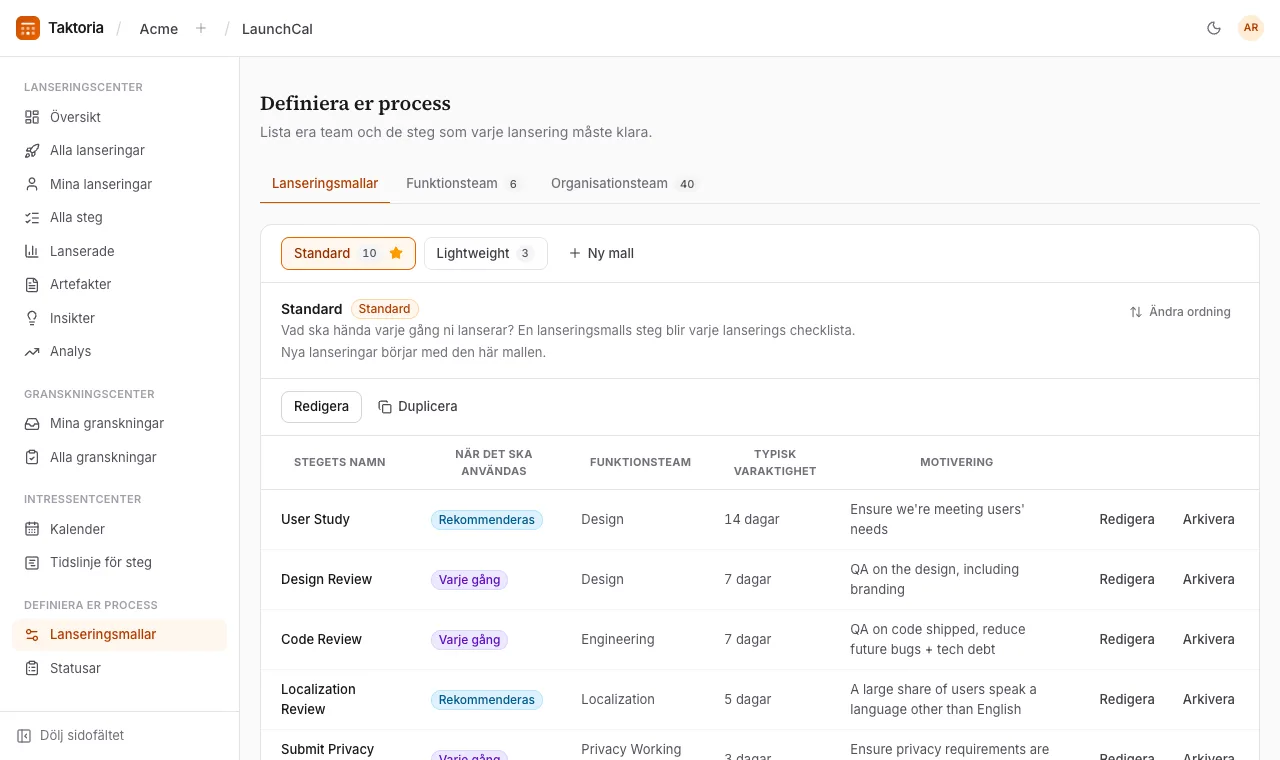Click the Rekommenderas badge for User Study
Image resolution: width=1280 pixels, height=760 pixels.
click(487, 519)
